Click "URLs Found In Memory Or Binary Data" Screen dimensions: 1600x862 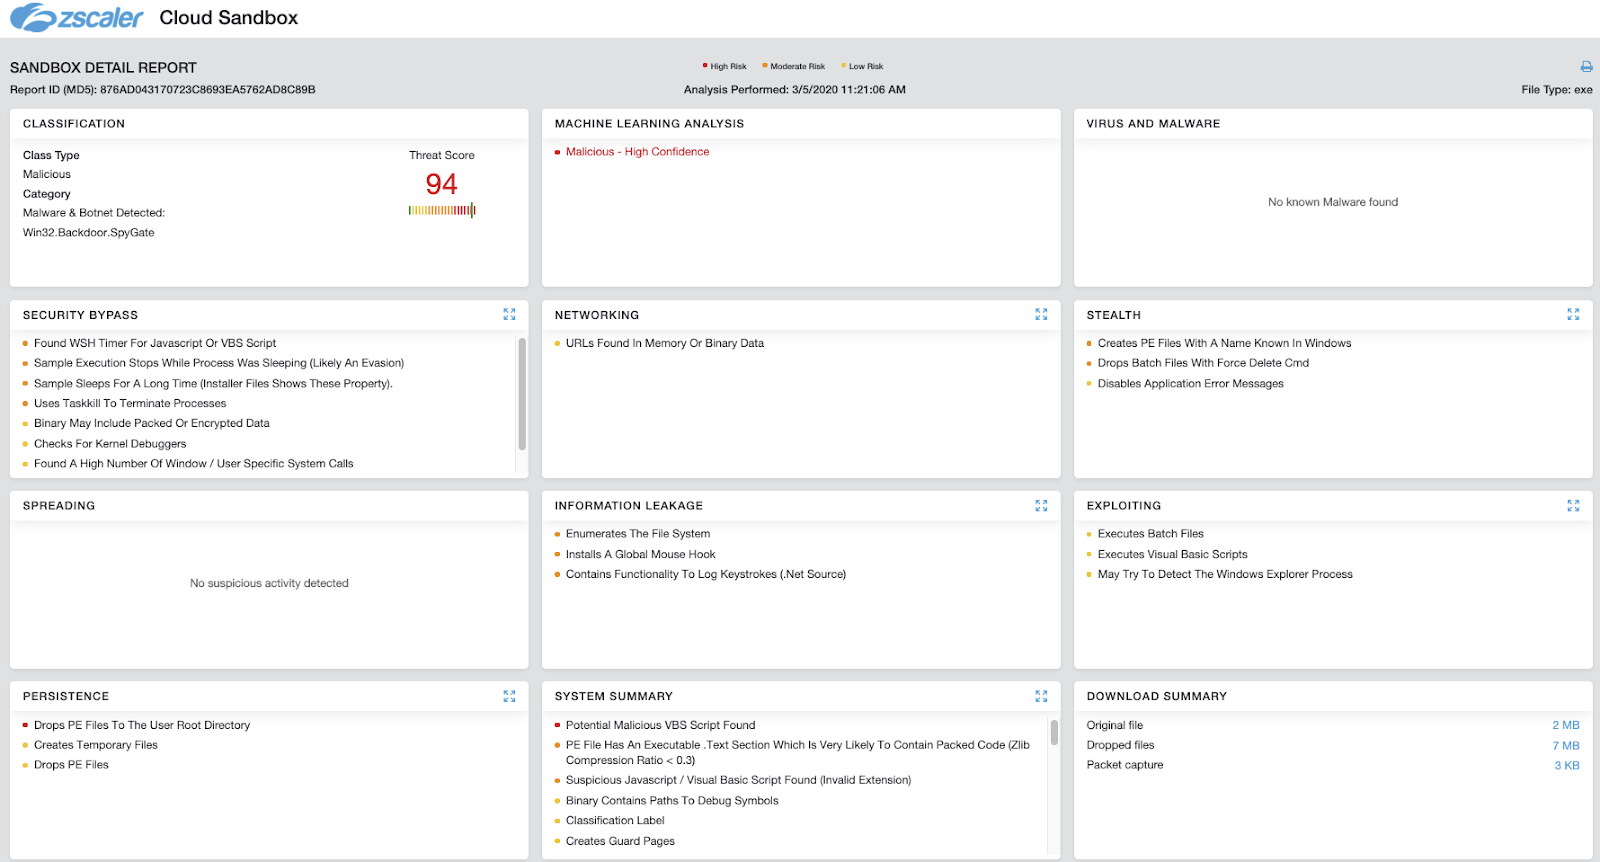pos(665,343)
